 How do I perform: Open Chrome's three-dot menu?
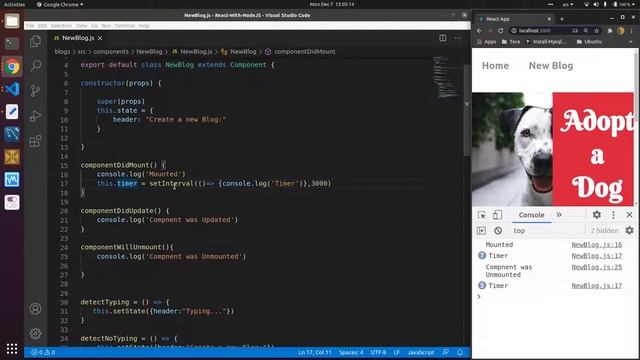coord(631,31)
